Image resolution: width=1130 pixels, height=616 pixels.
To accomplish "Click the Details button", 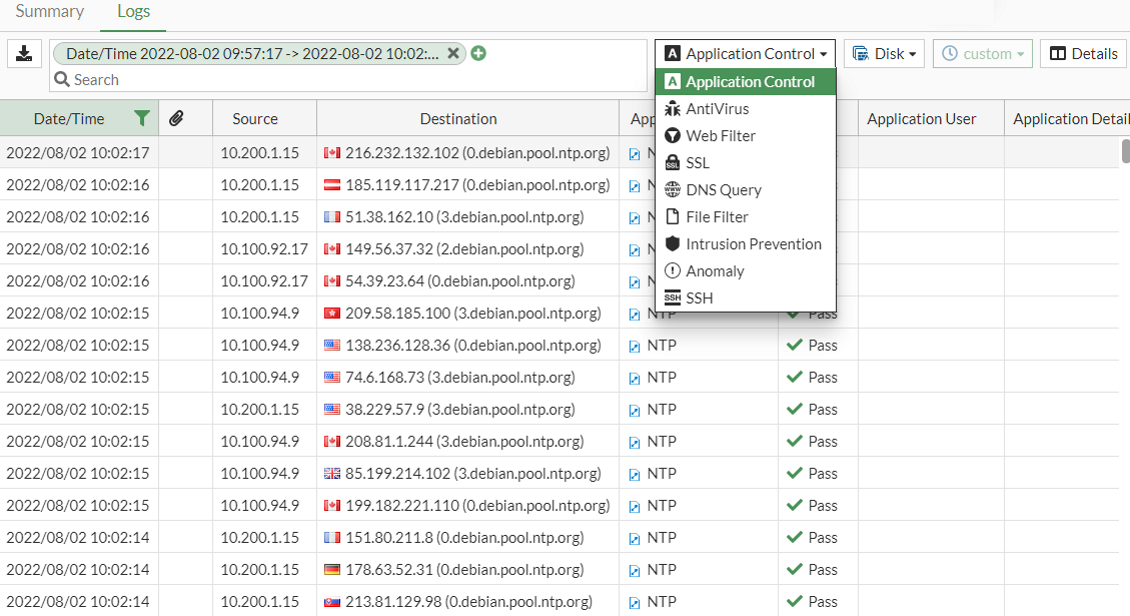I will point(1083,53).
